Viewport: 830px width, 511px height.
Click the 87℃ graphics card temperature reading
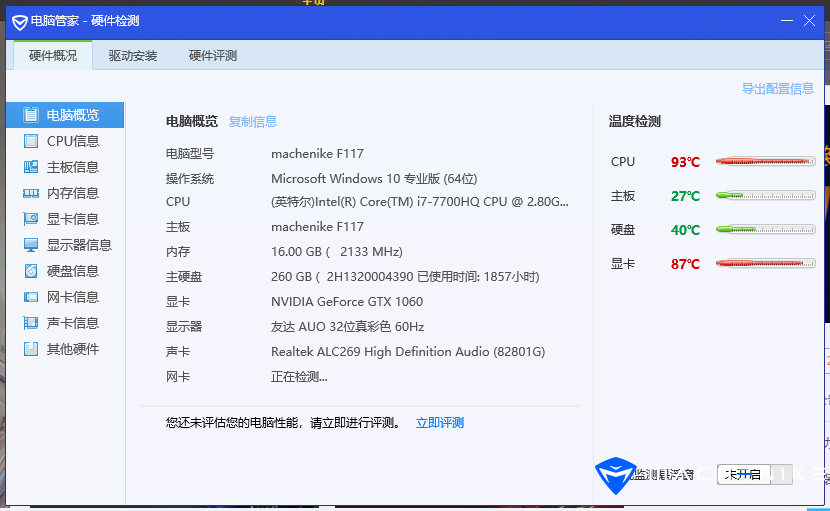(685, 264)
